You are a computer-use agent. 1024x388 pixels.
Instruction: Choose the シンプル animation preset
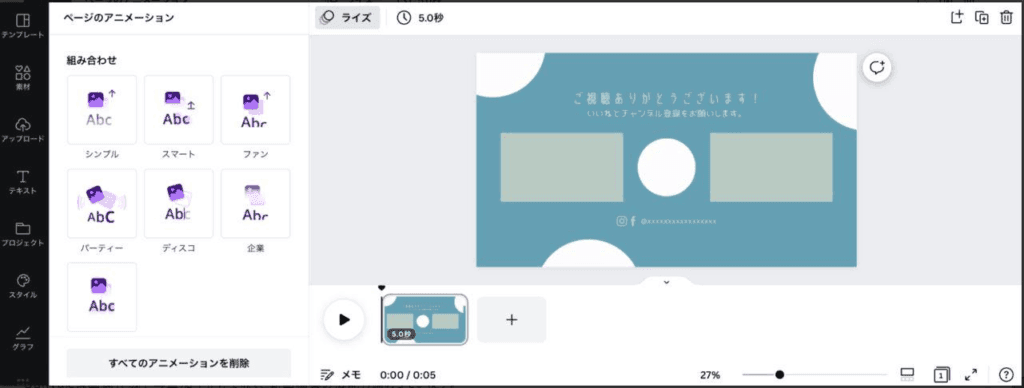(x=101, y=110)
